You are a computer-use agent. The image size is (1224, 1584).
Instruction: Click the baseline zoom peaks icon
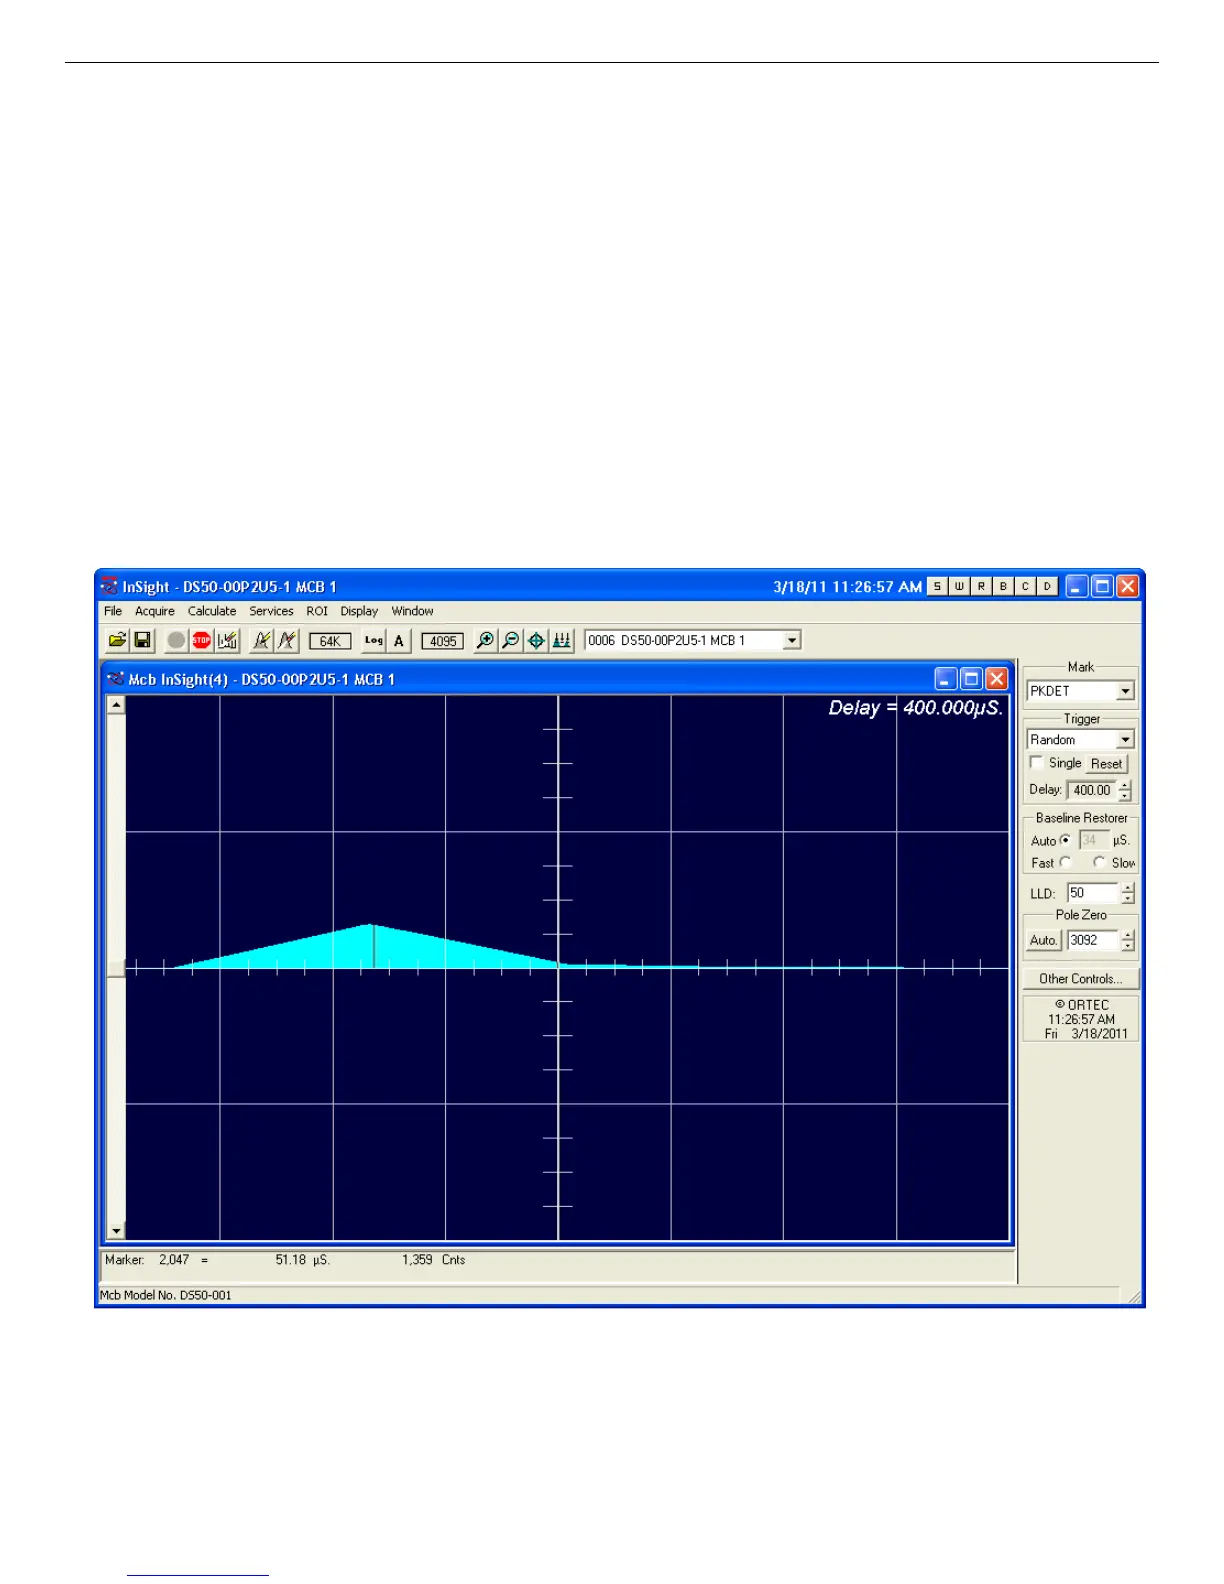tap(561, 640)
